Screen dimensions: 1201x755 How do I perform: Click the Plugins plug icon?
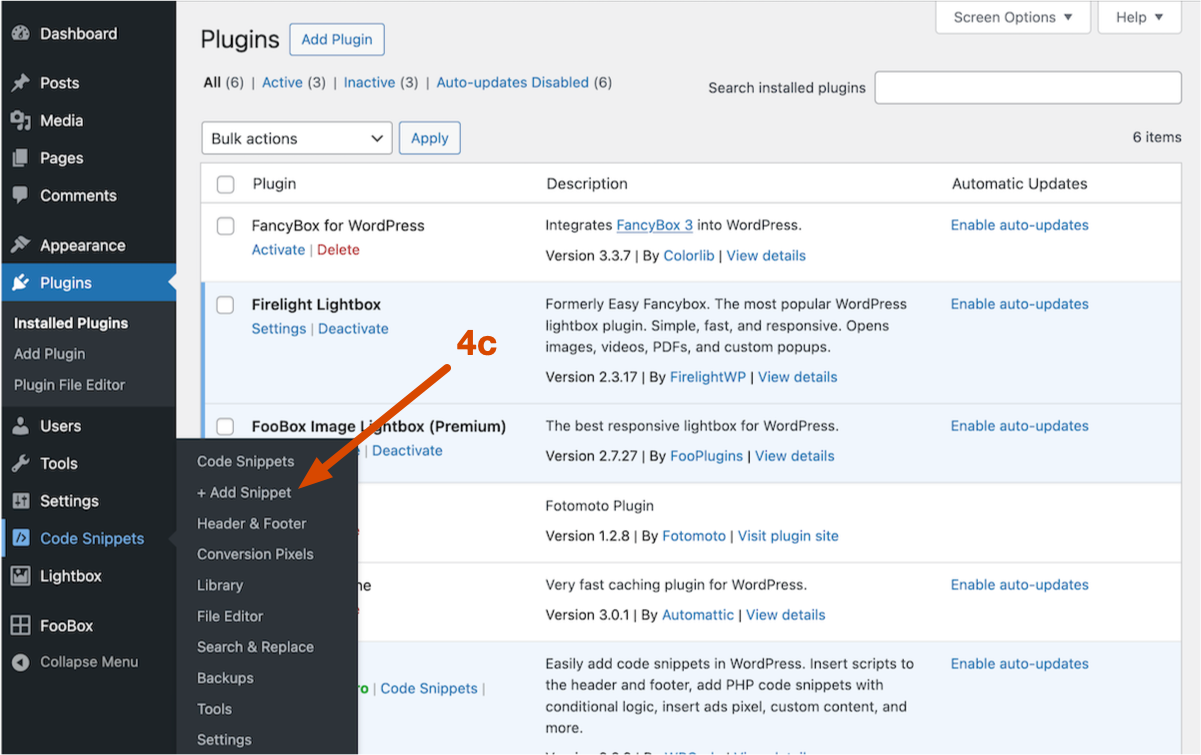point(20,283)
